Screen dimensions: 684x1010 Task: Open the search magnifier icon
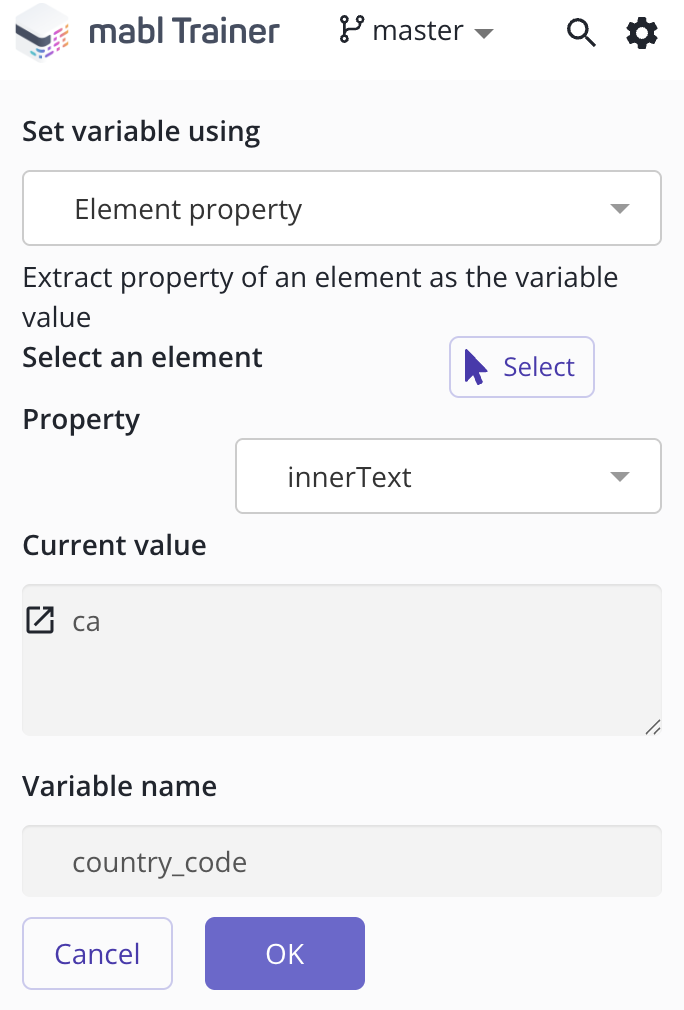coord(581,32)
